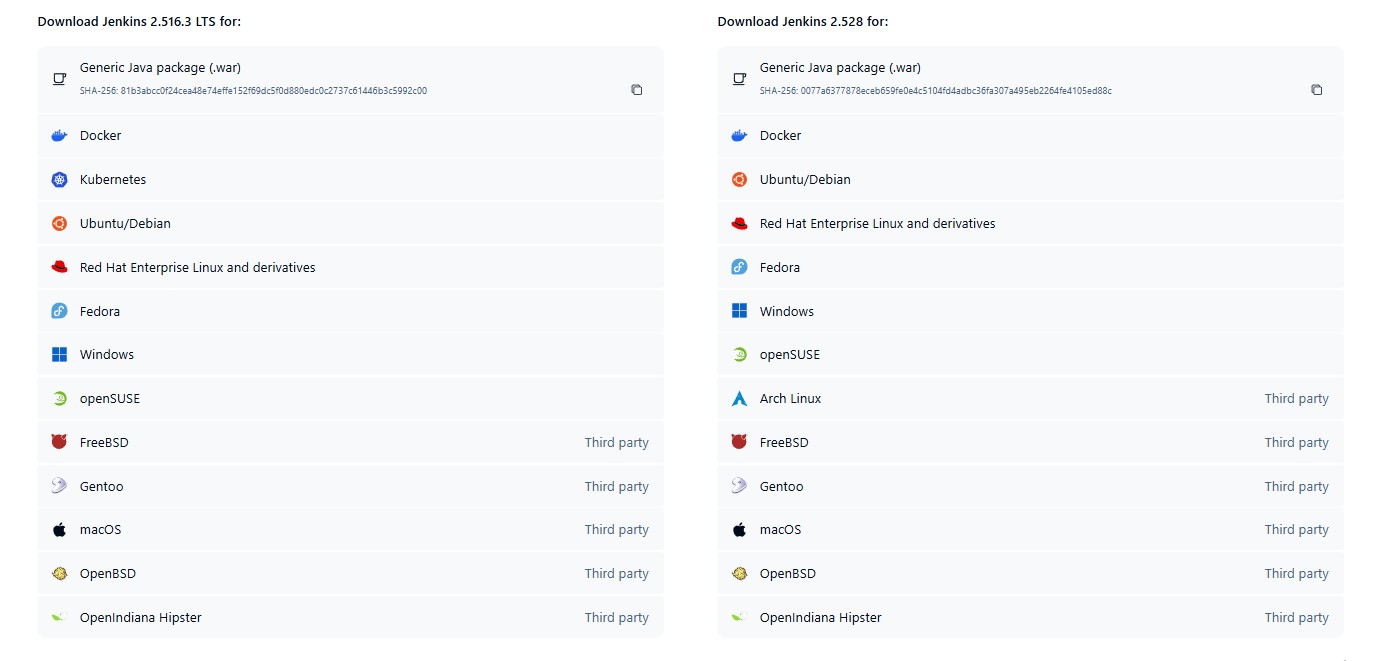Click the Windows logo in the LTS list

59,355
